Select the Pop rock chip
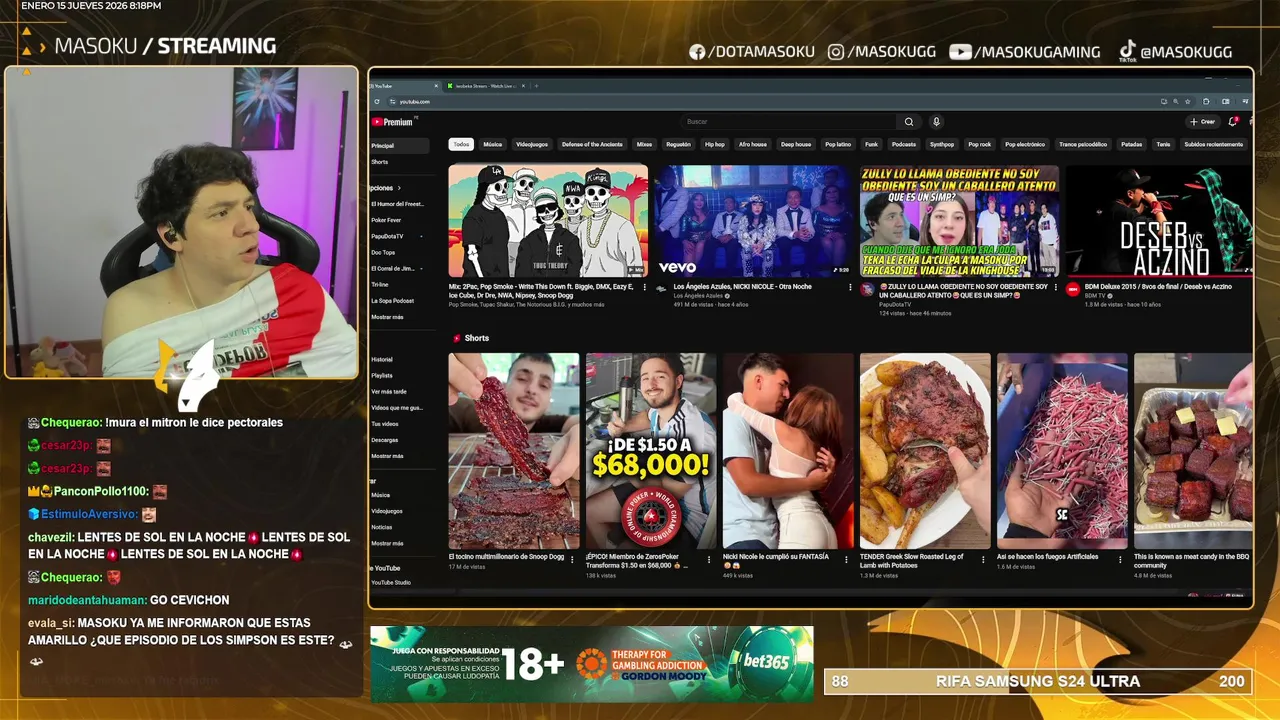The width and height of the screenshot is (1280, 720). coord(980,144)
